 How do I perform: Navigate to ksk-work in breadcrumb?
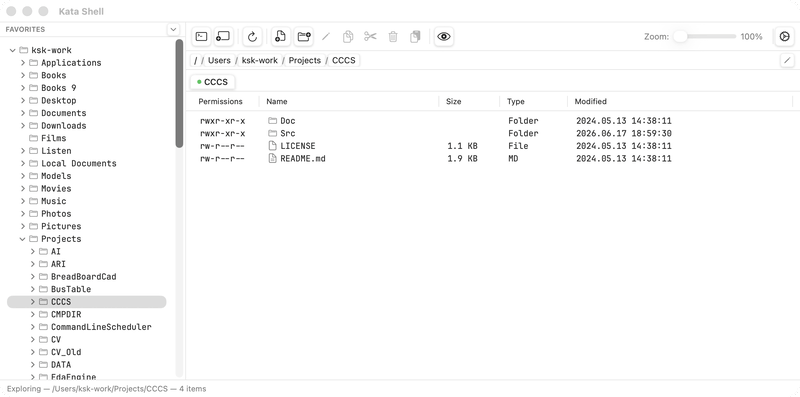[260, 60]
